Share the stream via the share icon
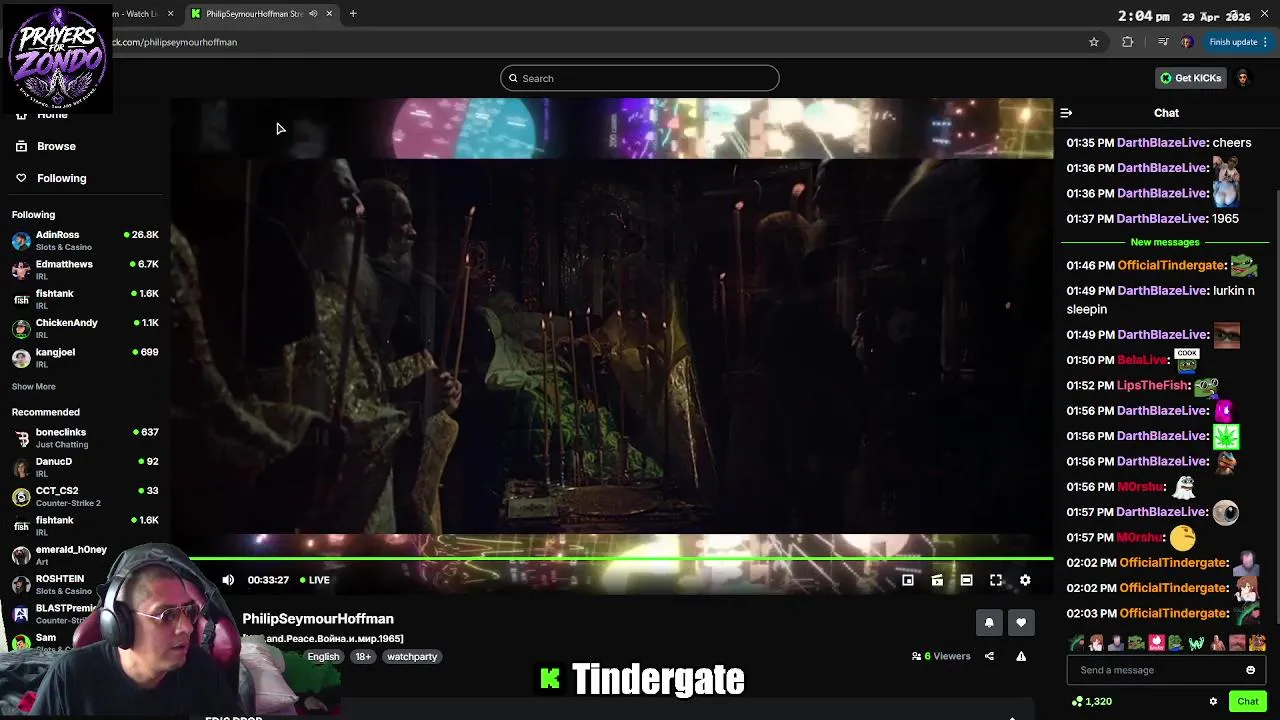Image resolution: width=1280 pixels, height=720 pixels. 989,657
